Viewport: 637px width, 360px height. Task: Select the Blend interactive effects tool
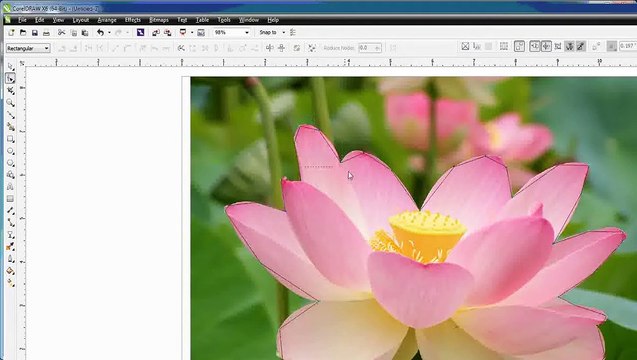11,235
